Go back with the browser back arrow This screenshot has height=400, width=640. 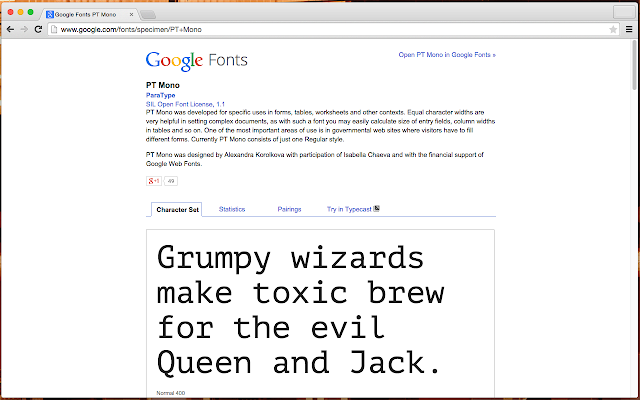point(11,29)
